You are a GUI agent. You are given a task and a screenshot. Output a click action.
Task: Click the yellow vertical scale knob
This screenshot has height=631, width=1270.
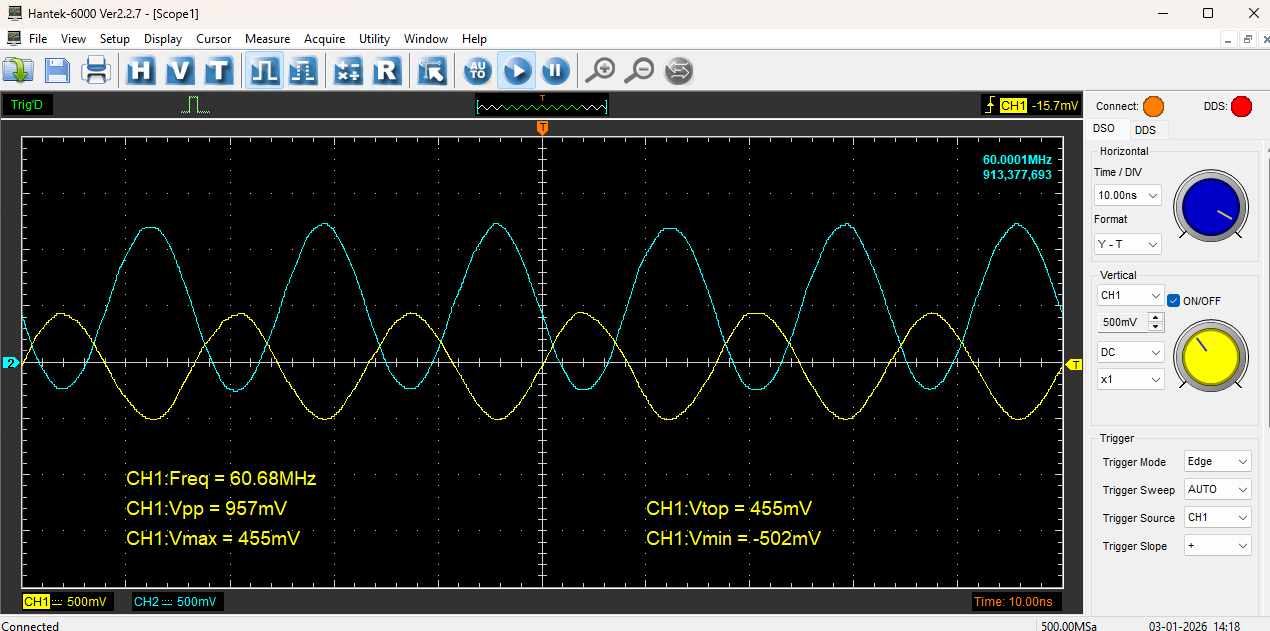pos(1210,355)
